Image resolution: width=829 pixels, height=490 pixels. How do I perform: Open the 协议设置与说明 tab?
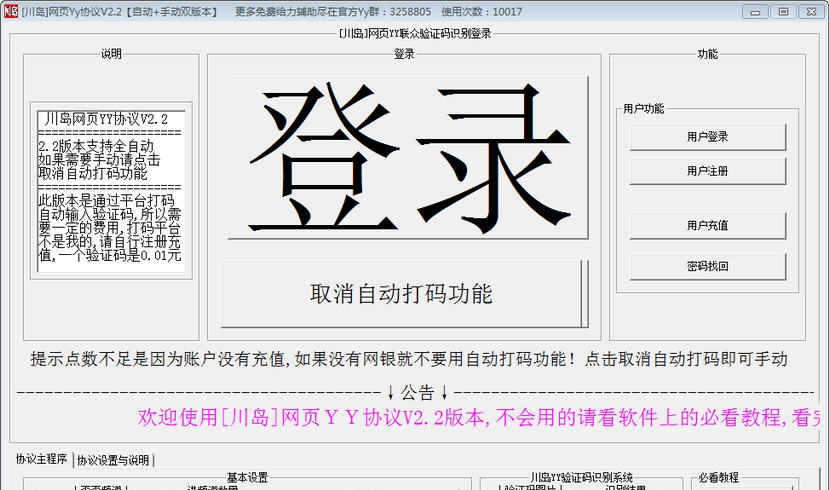click(x=113, y=460)
